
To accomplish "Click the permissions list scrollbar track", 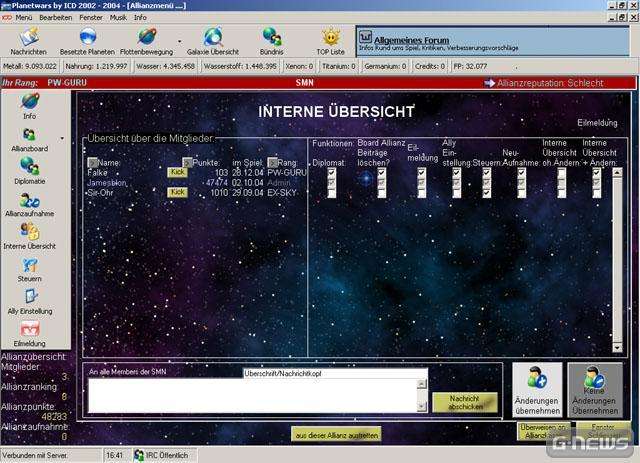I will point(617,260).
